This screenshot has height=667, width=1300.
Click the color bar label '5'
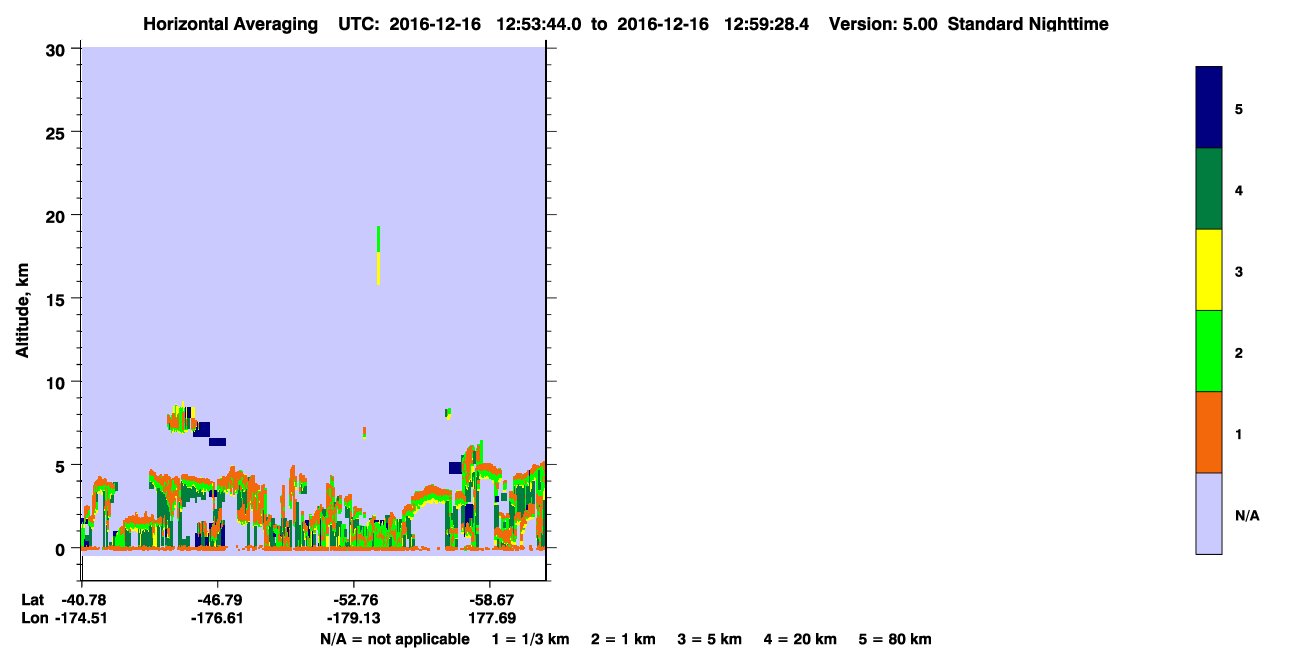pyautogui.click(x=1239, y=109)
